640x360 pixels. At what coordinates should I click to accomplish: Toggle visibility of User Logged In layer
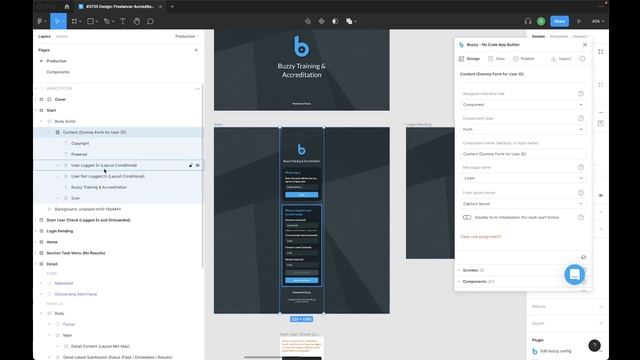(x=198, y=165)
